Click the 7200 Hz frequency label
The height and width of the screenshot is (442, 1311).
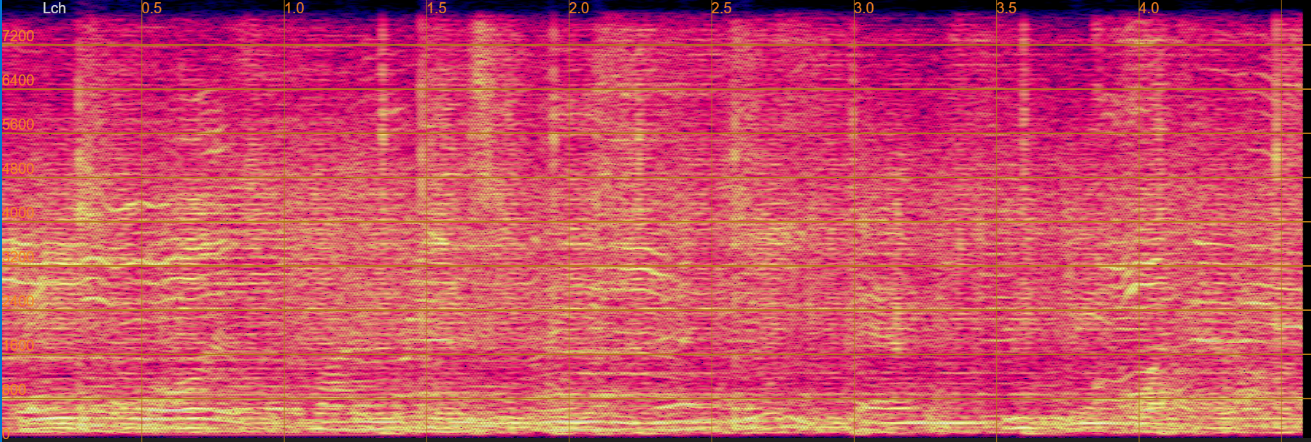click(x=19, y=36)
